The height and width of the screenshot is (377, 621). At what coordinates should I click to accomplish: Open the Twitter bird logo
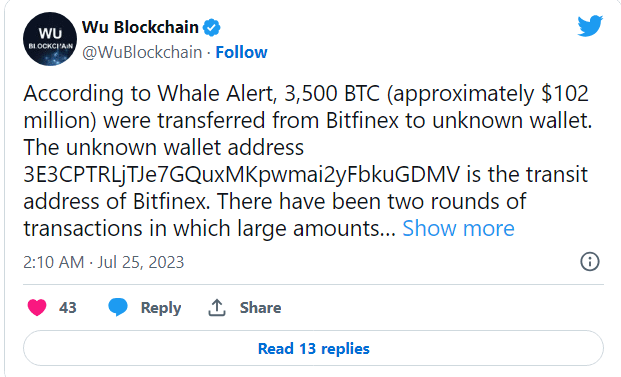coord(590,26)
